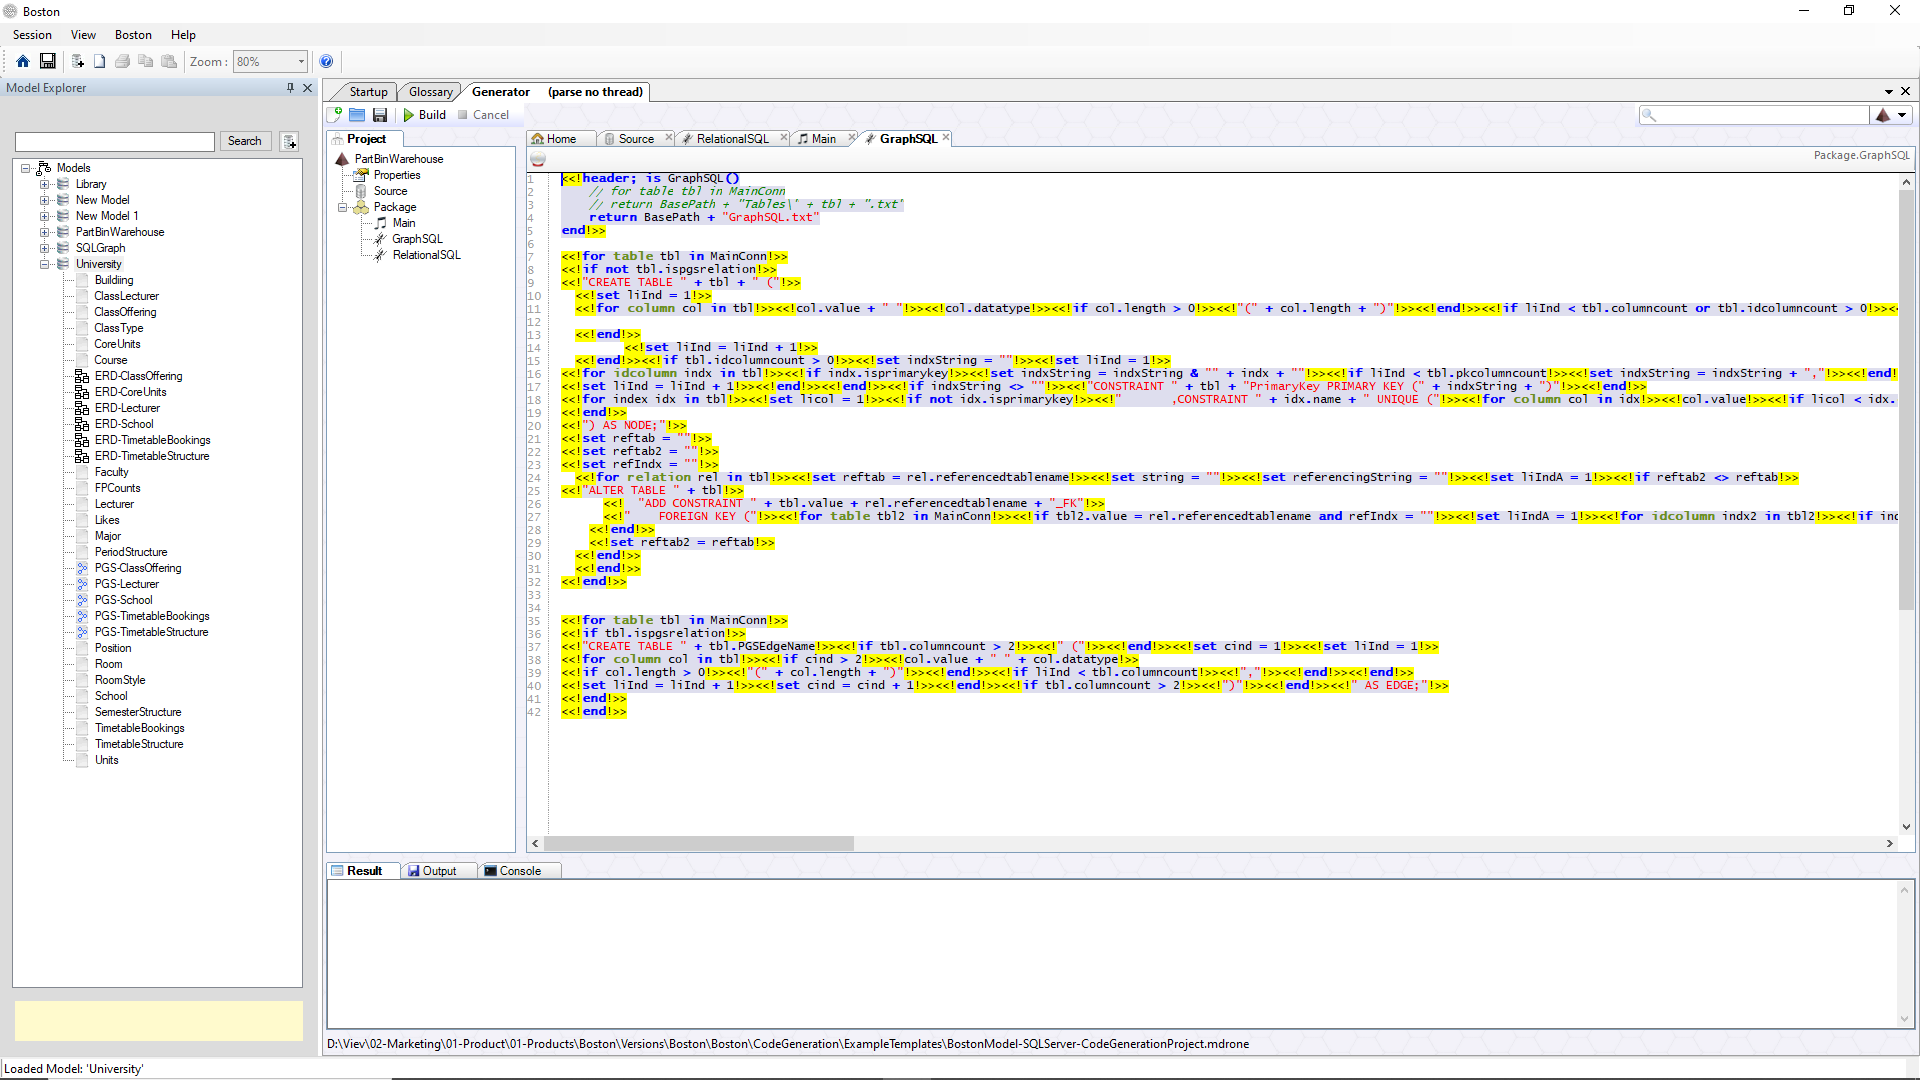Select the Main template in the Project tree
1920x1080 pixels.
[x=403, y=223]
